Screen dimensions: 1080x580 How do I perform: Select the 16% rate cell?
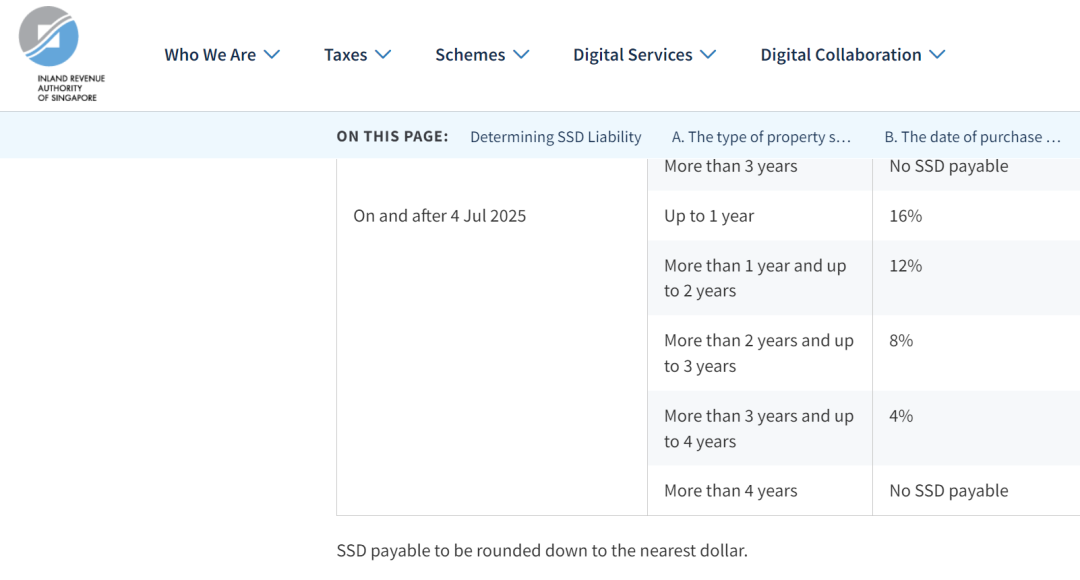click(976, 216)
